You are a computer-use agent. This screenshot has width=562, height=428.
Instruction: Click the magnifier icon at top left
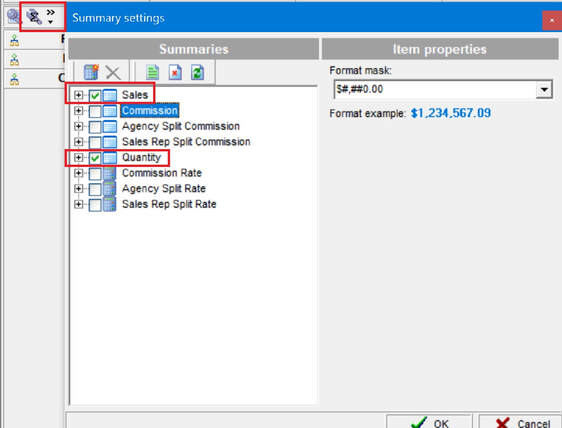13,17
